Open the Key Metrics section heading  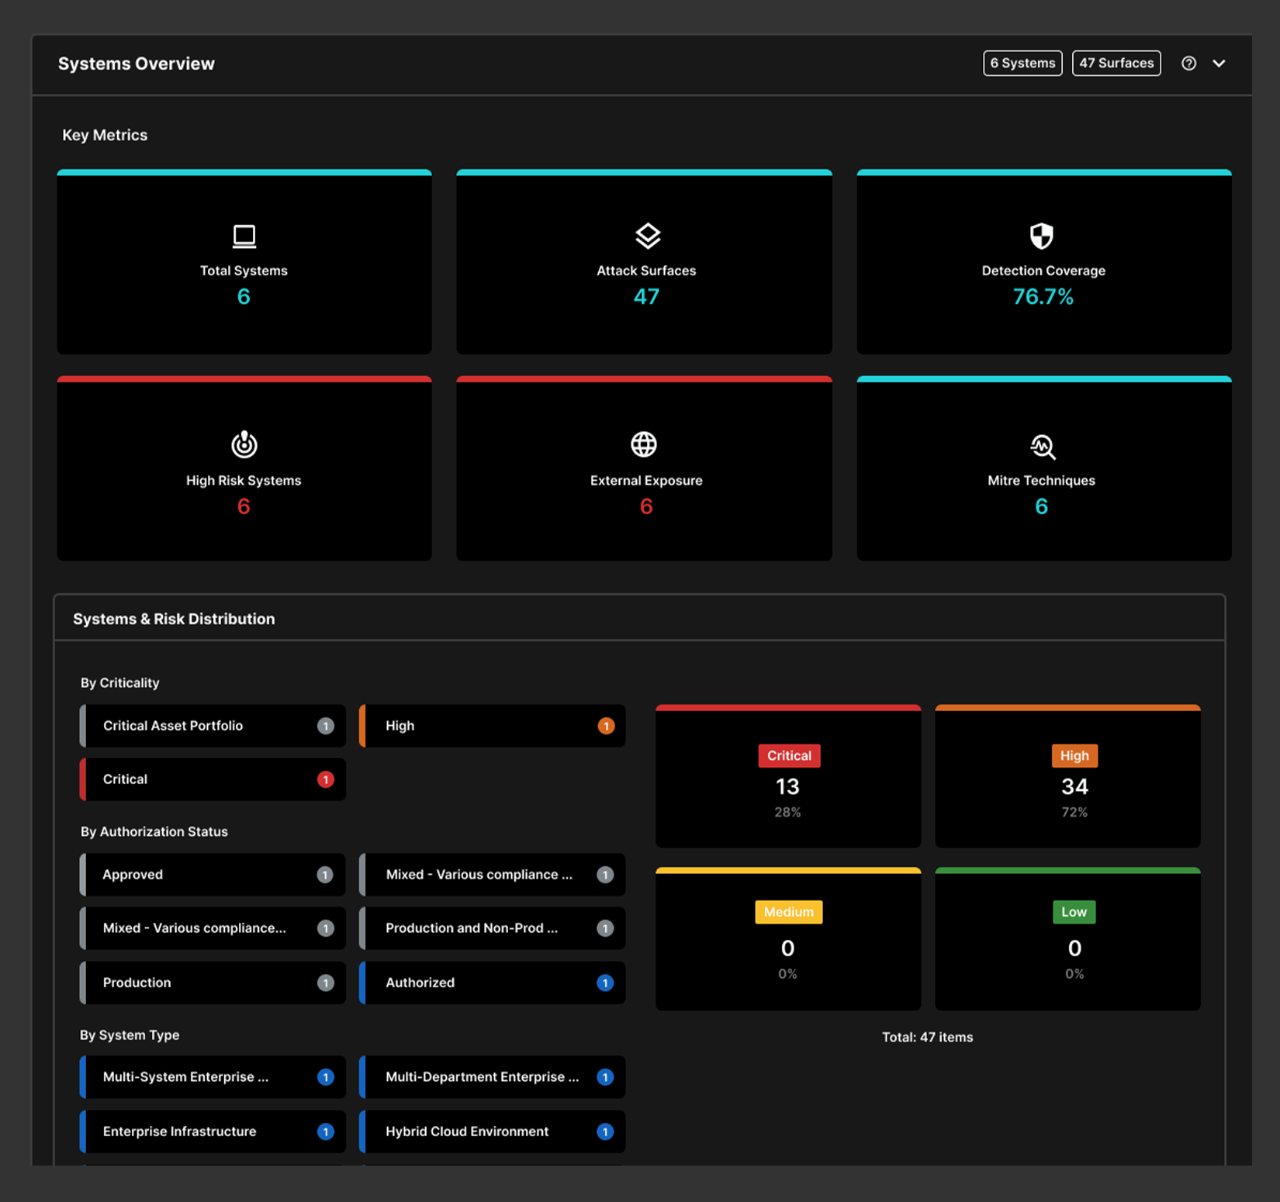pyautogui.click(x=104, y=135)
